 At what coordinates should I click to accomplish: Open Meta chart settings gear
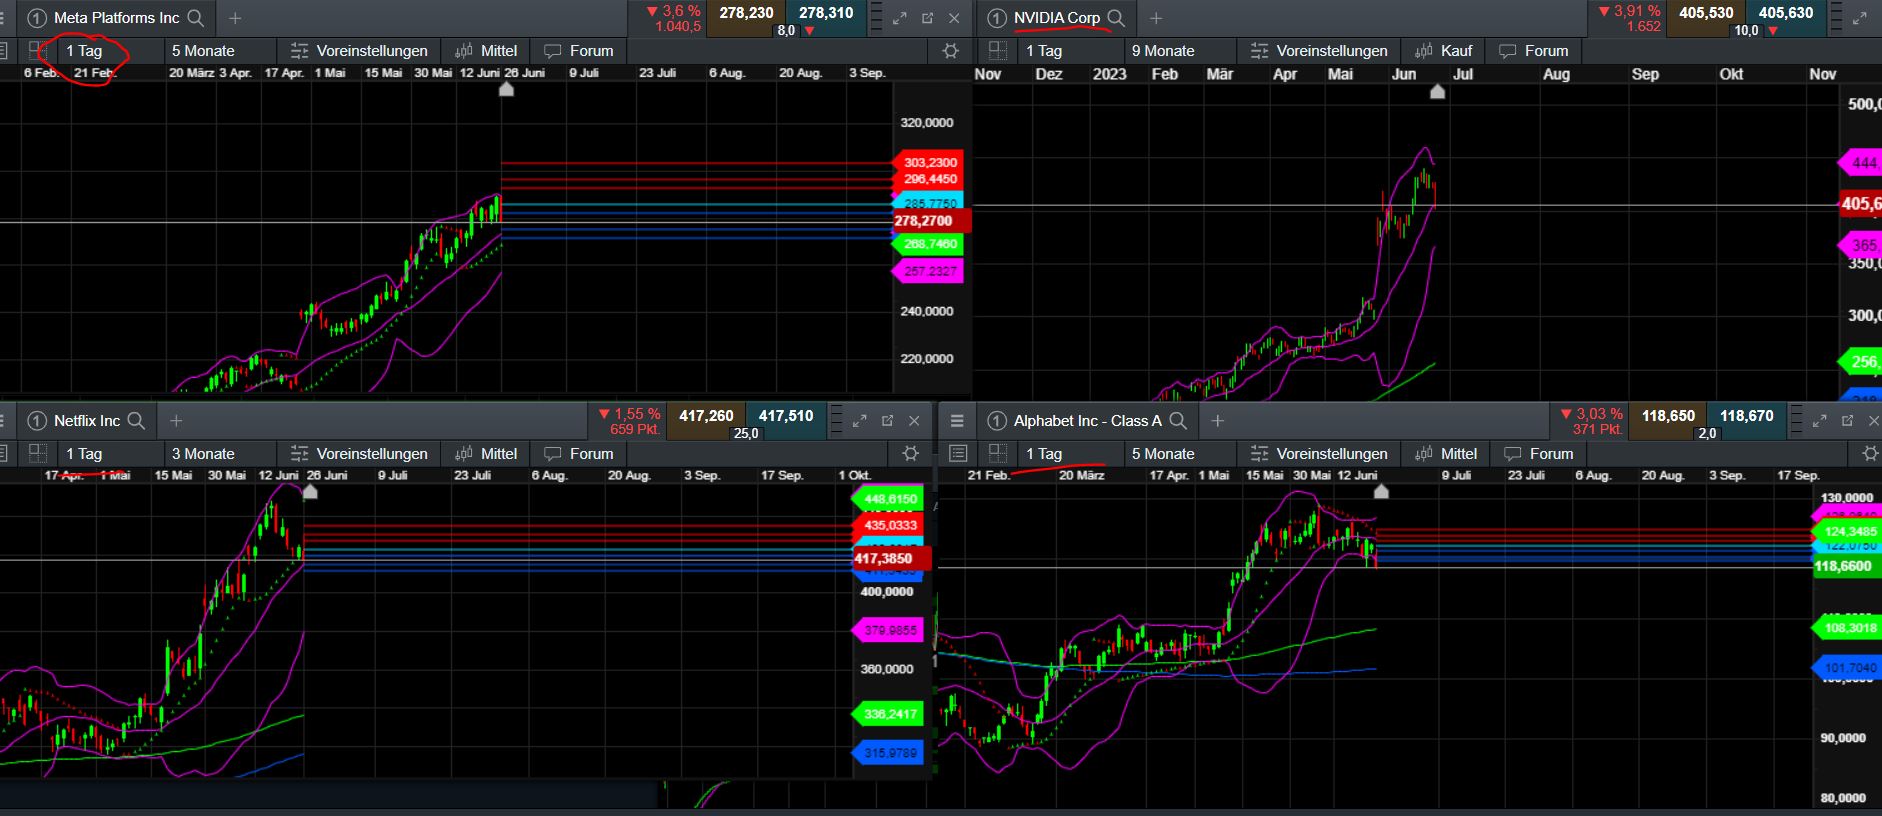point(950,50)
